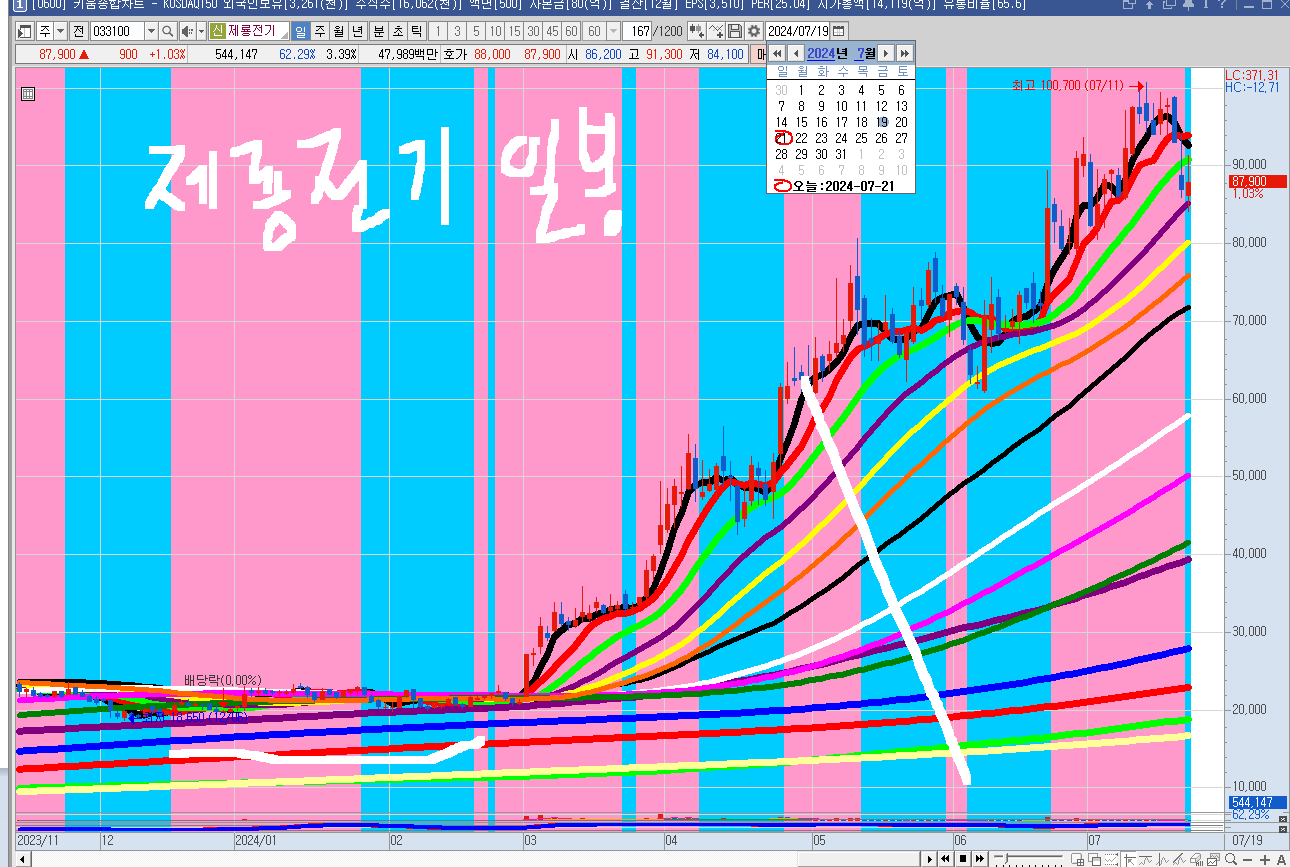Click the plus zoom-in icon
This screenshot has height=867, width=1290.
1265,859
